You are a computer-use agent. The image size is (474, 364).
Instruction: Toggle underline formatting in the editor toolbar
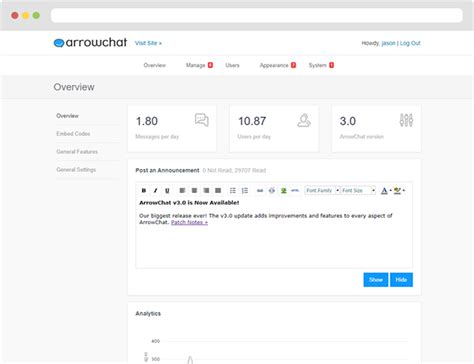click(167, 190)
